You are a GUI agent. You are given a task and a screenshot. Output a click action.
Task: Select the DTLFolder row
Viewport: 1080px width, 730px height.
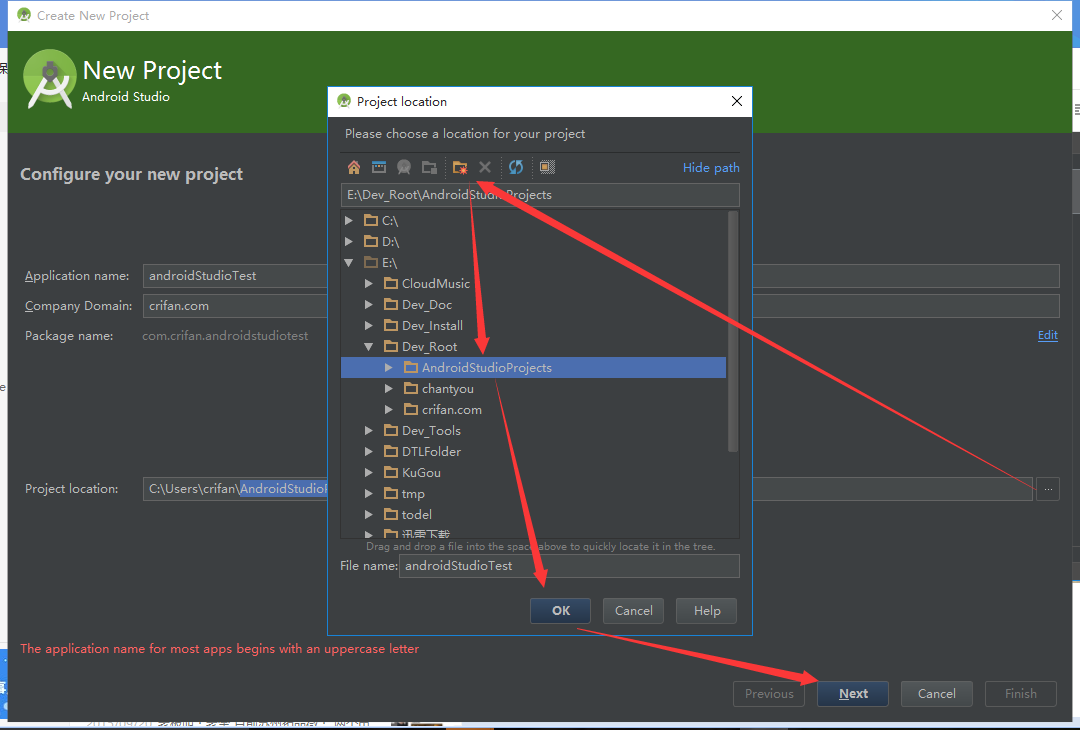[534, 452]
